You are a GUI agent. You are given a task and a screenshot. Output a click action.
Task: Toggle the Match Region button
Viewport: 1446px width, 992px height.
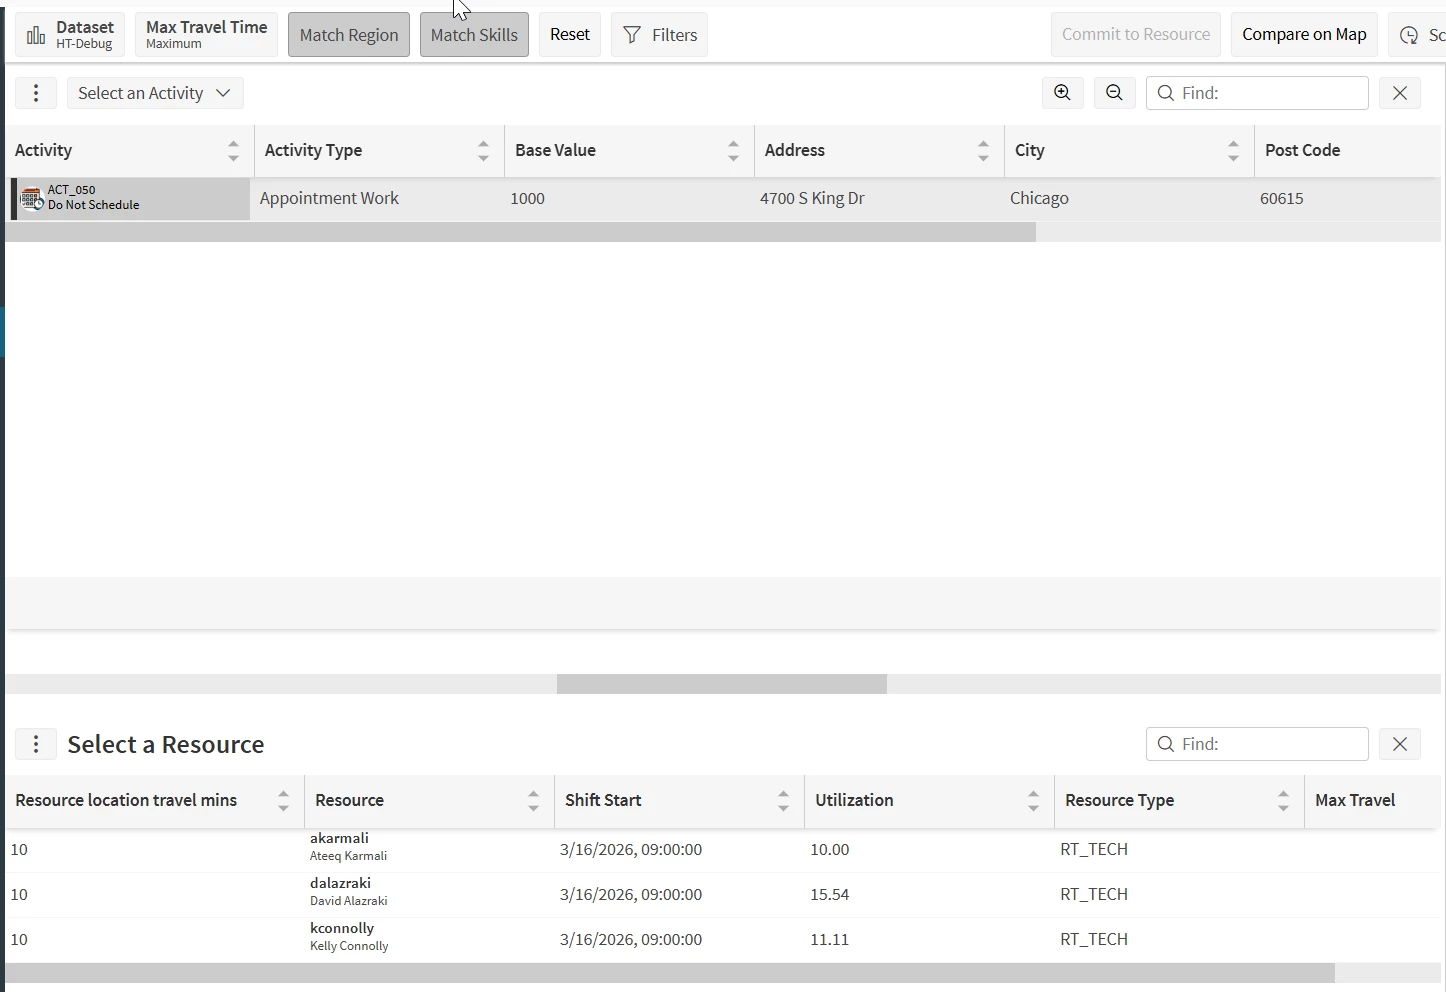tap(349, 35)
